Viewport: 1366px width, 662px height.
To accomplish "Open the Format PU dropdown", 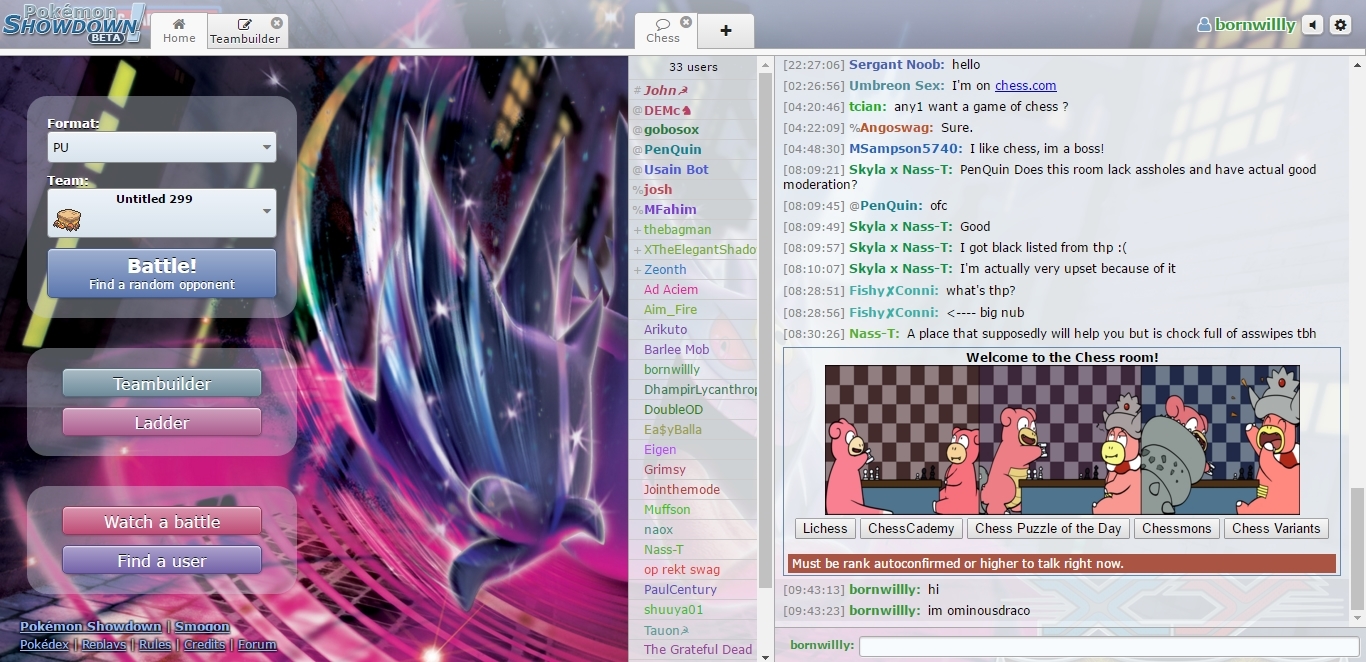I will [x=162, y=147].
